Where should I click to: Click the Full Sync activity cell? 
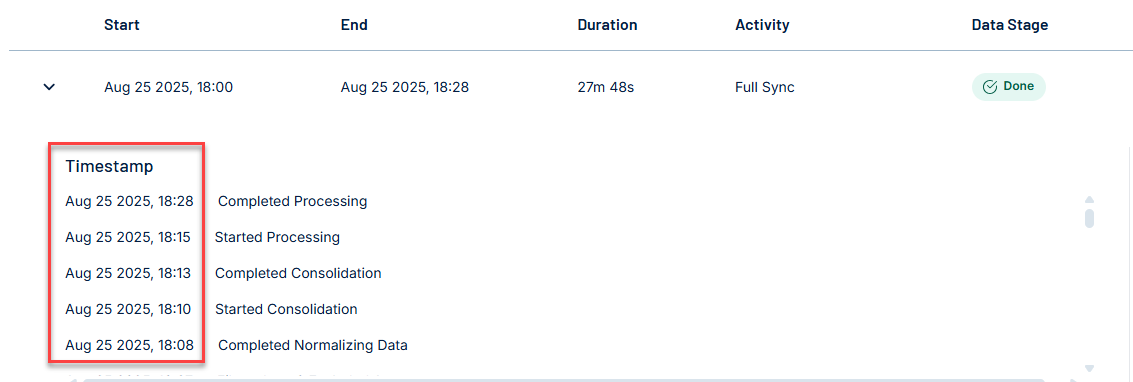click(x=765, y=87)
